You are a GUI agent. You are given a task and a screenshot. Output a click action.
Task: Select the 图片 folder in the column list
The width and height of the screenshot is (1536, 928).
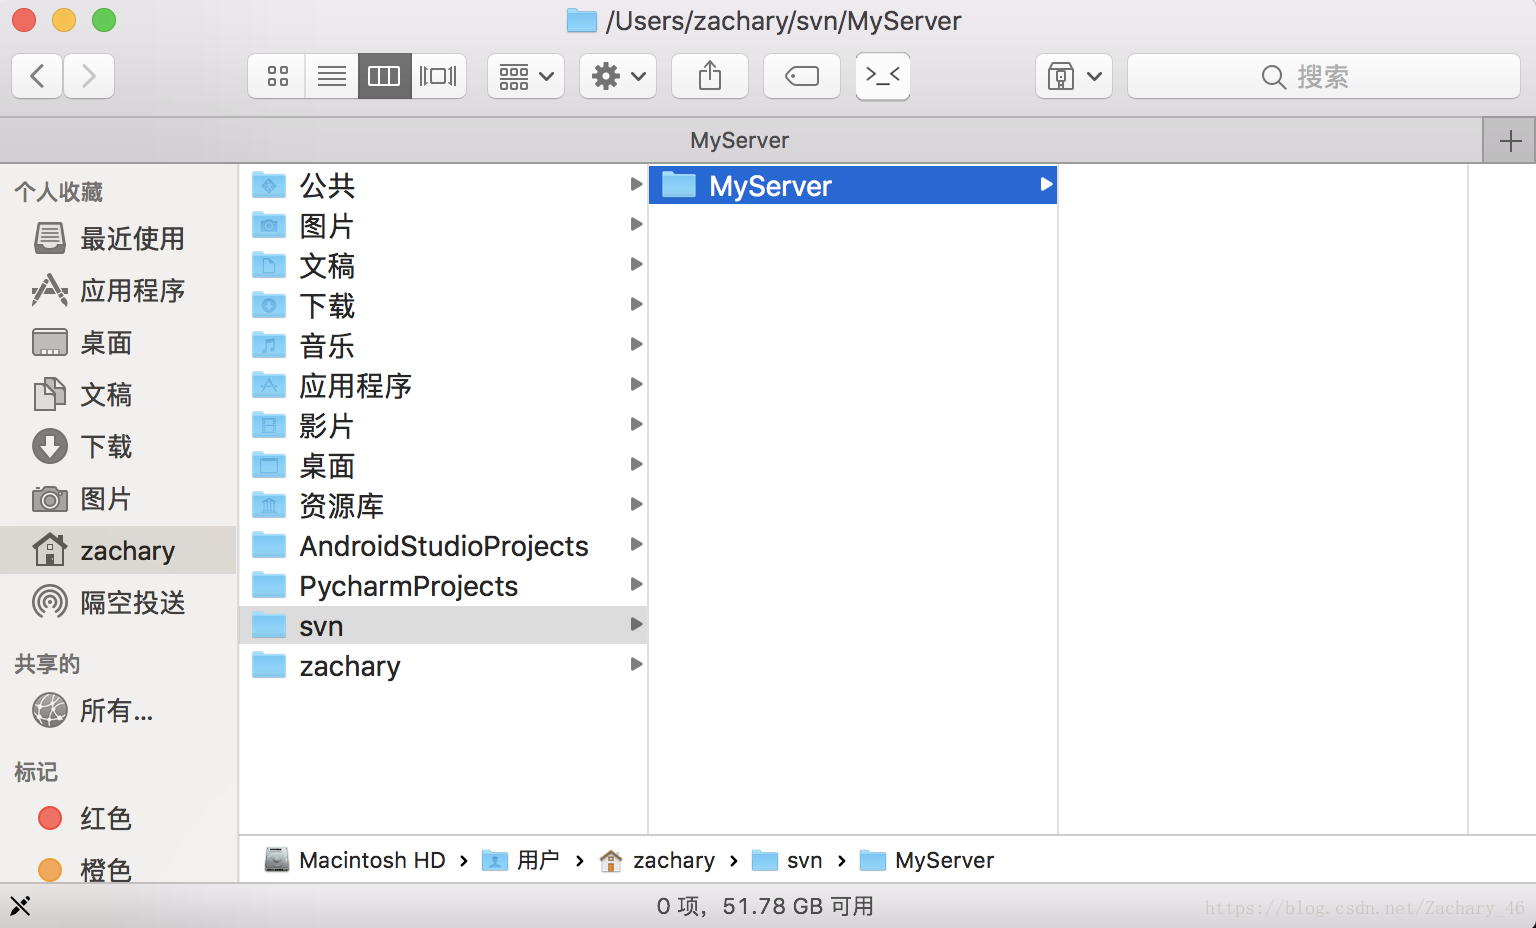click(x=443, y=225)
